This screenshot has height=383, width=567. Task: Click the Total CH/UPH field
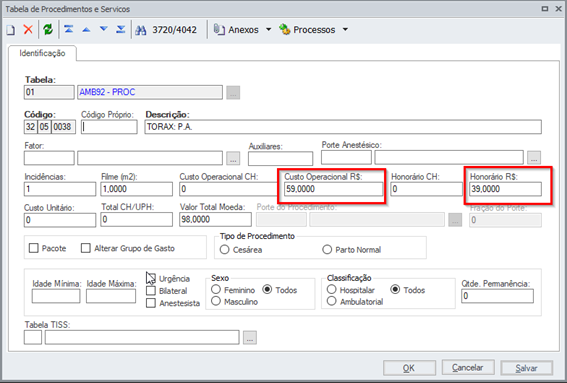(x=137, y=220)
